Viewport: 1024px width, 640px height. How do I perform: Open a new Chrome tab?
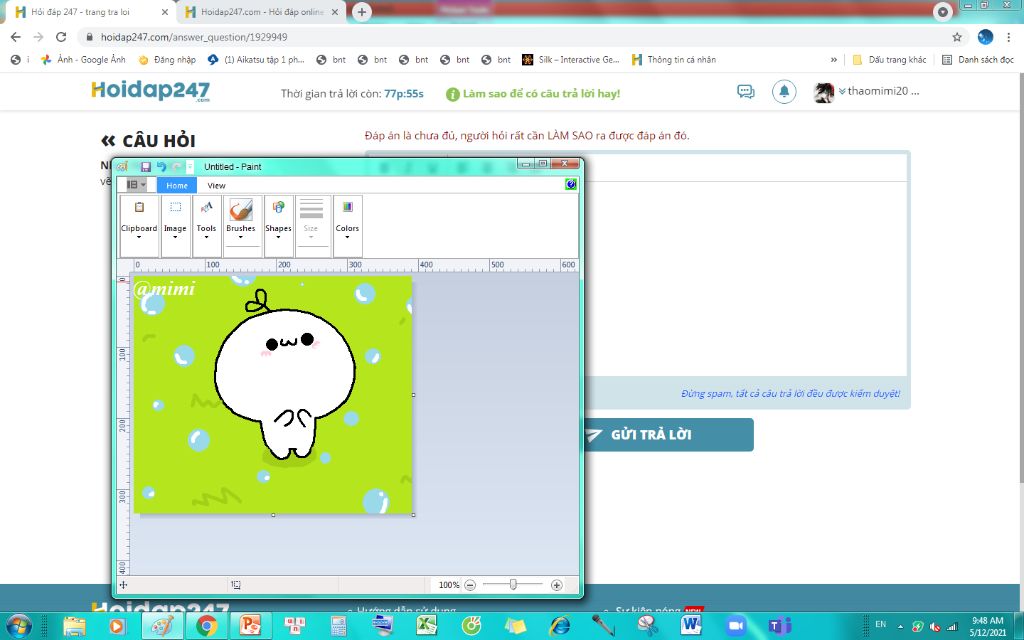tap(361, 12)
